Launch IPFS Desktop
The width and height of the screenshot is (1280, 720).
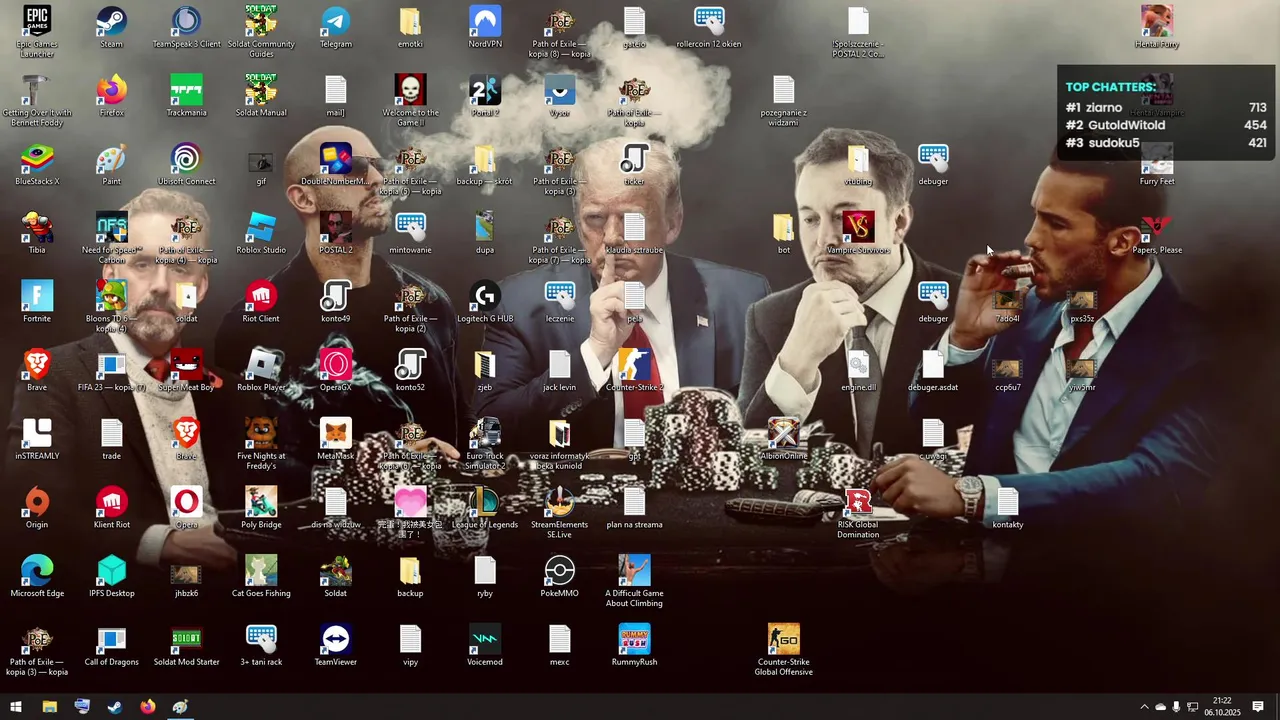click(x=111, y=576)
